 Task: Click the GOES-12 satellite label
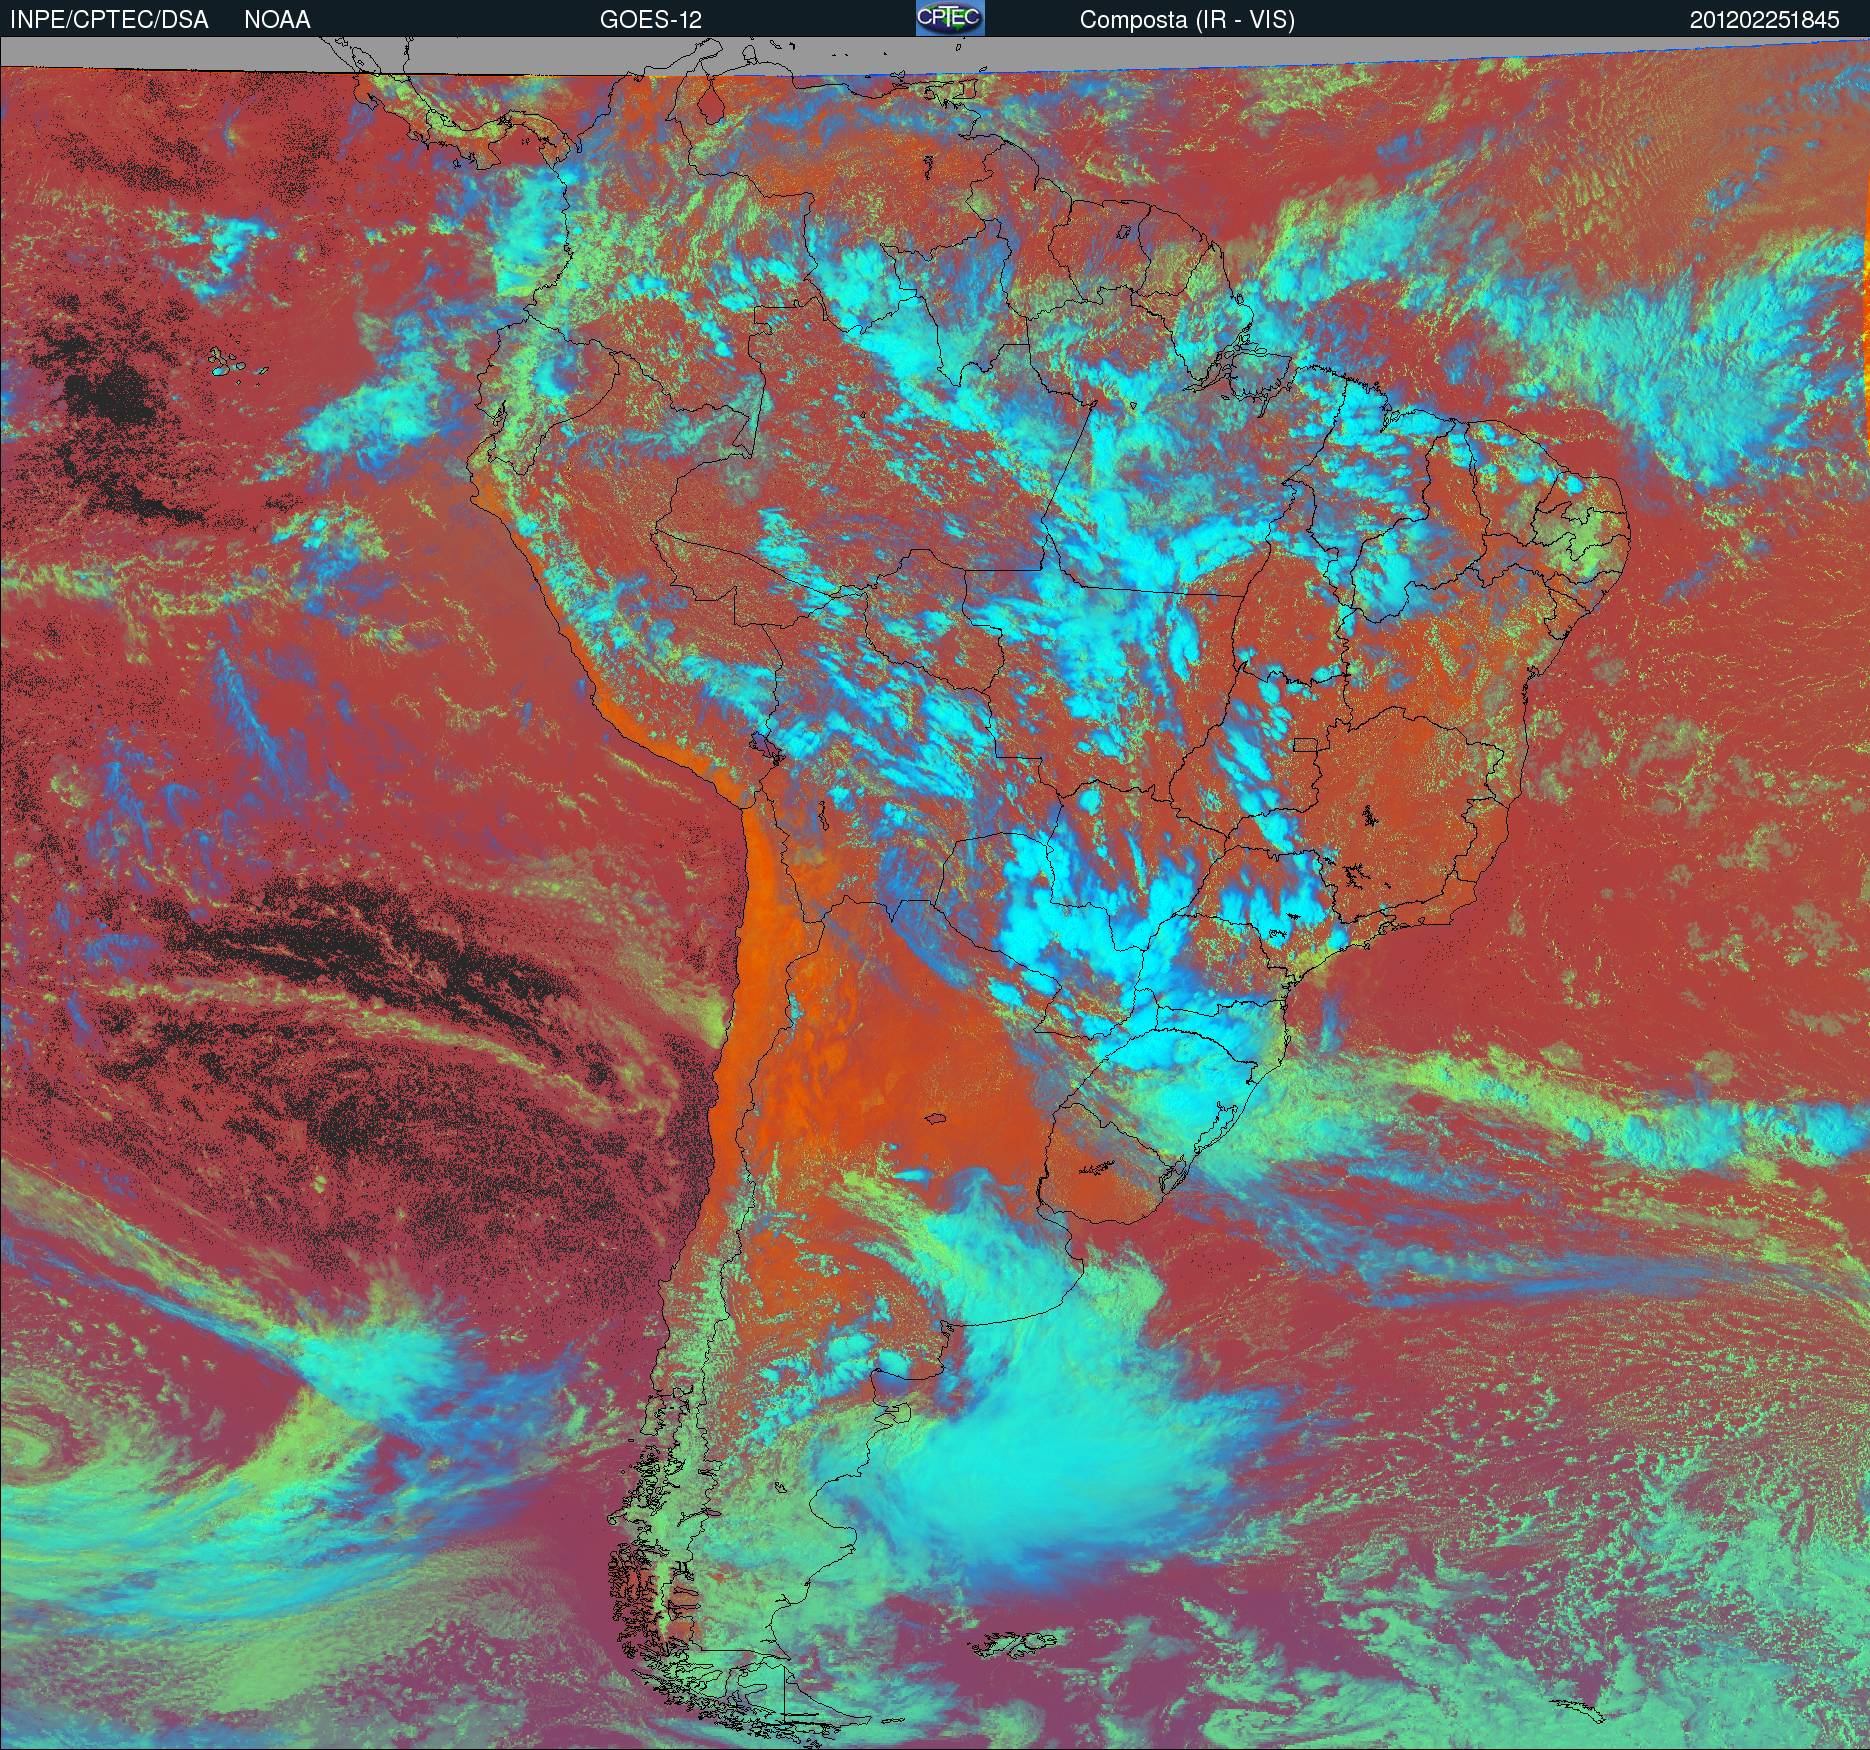point(650,20)
